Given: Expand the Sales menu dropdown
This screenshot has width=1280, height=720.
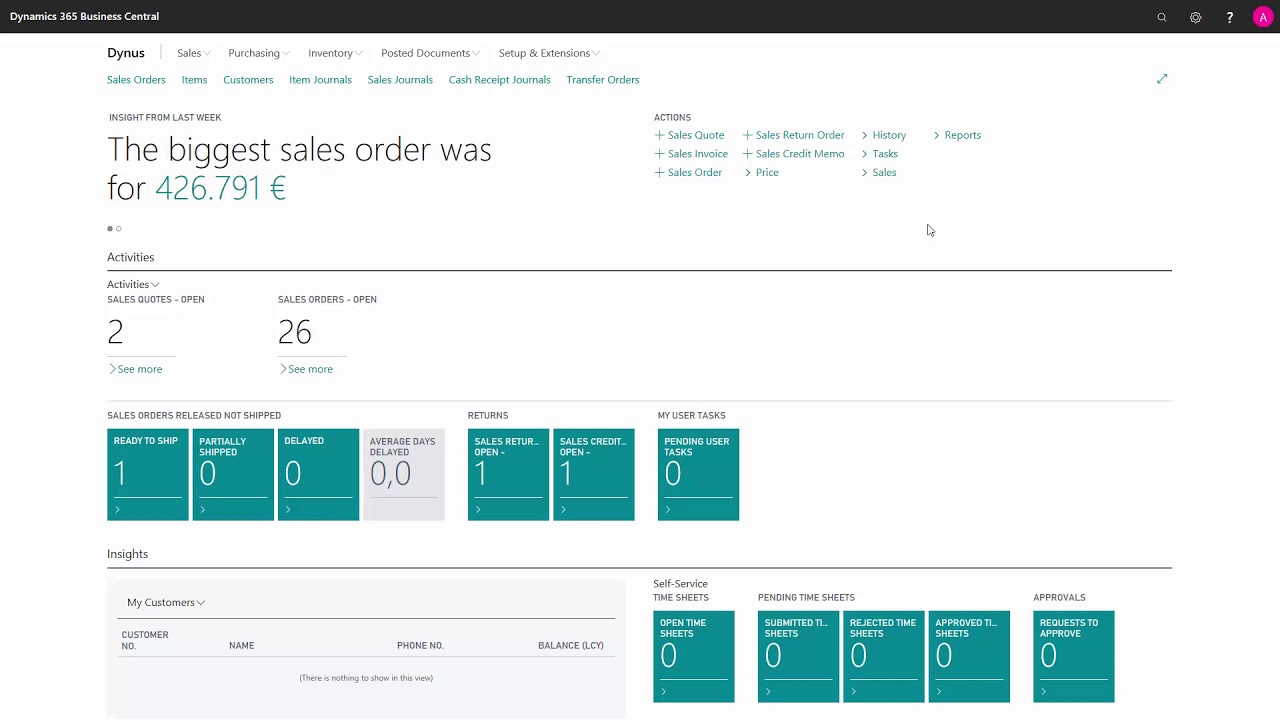Looking at the screenshot, I should 193,53.
